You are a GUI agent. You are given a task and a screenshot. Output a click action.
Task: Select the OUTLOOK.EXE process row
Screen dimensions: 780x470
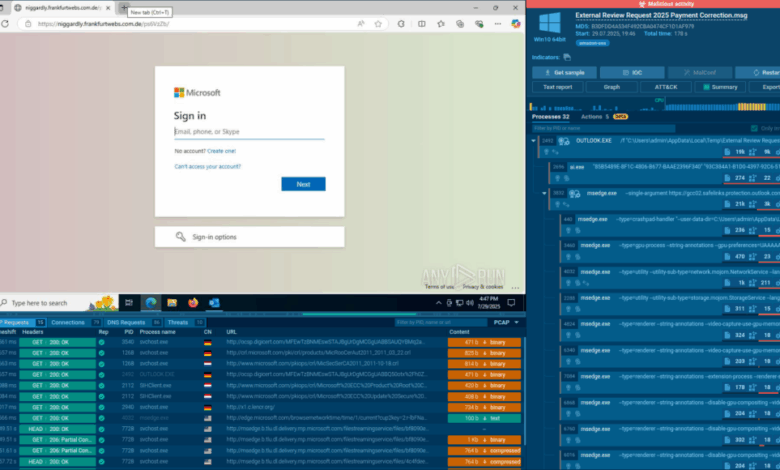(x=660, y=146)
